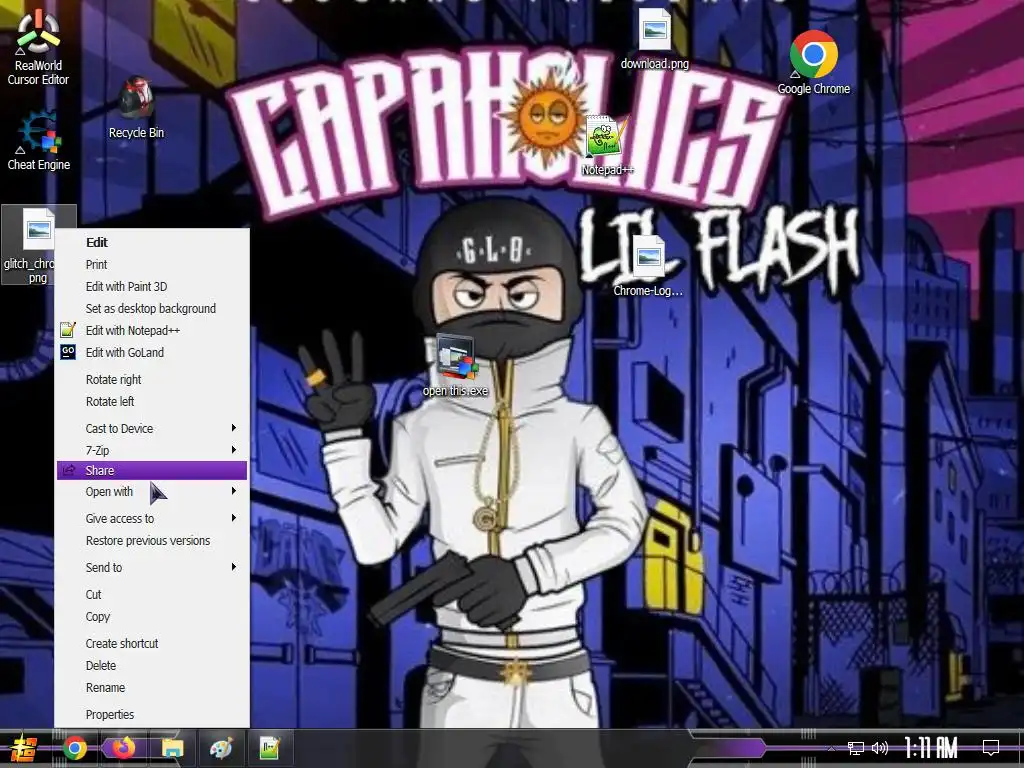Image resolution: width=1024 pixels, height=768 pixels.
Task: Select Rotate right from context menu
Action: tap(152, 379)
